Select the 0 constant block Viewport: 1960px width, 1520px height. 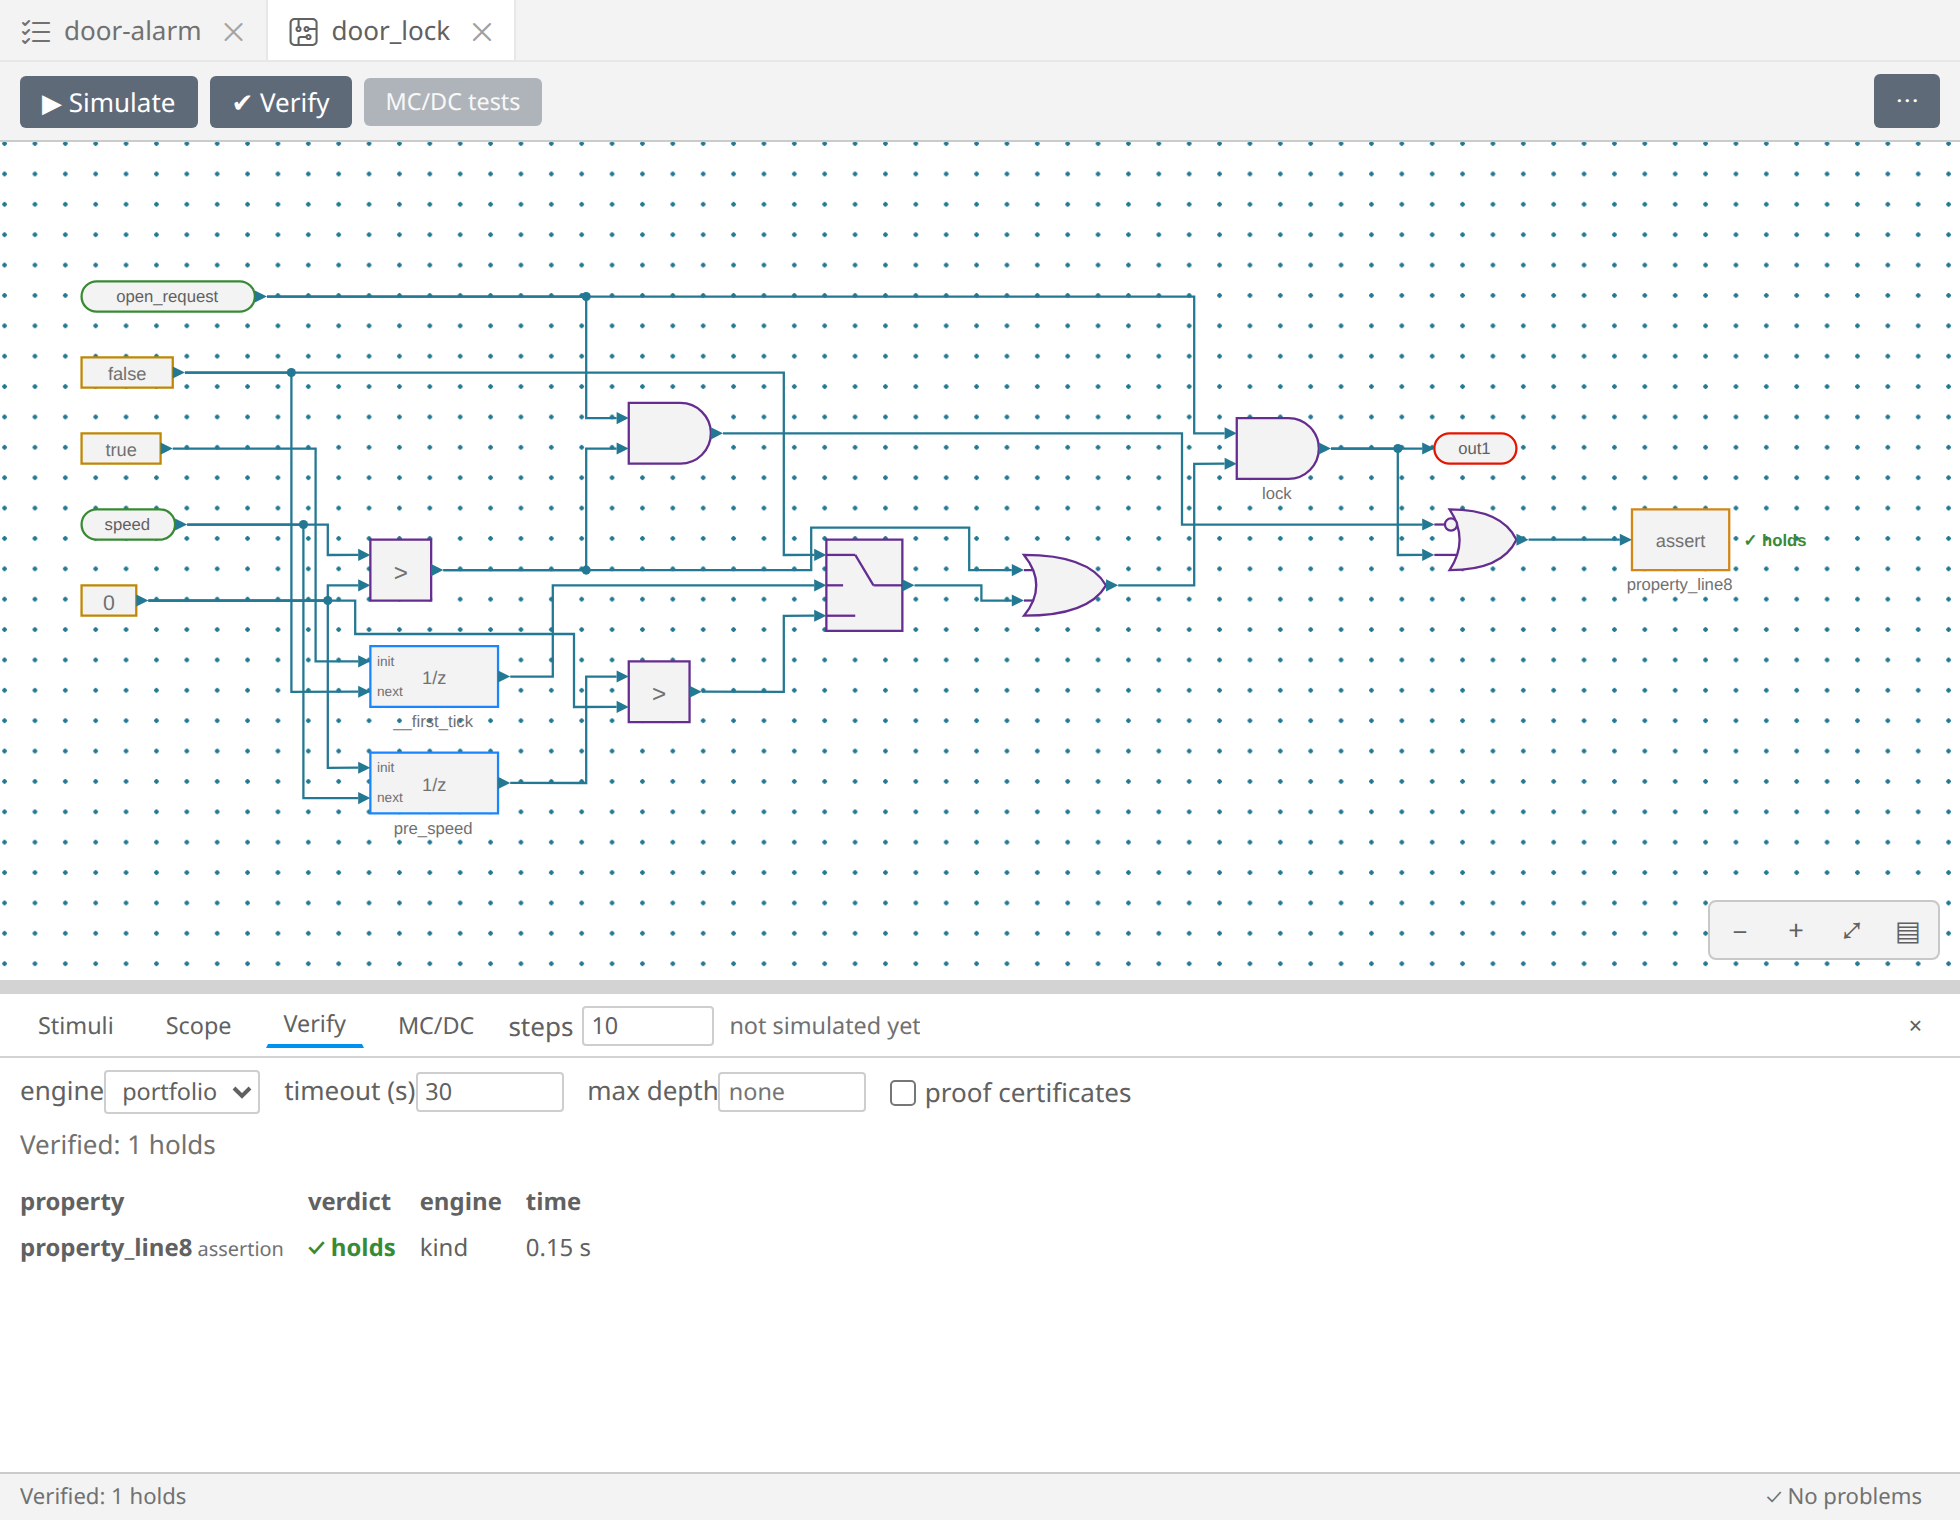(109, 601)
